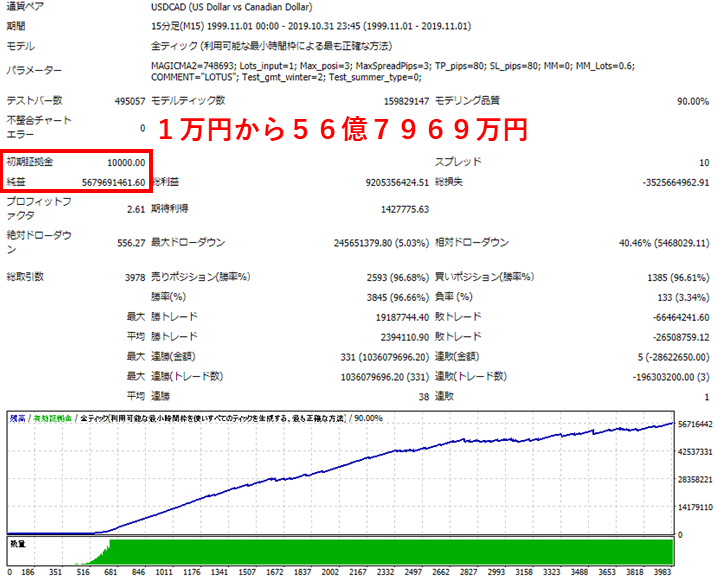The image size is (716, 579).
Task: Click the gross loss value -3525664962.91
Action: 676,183
